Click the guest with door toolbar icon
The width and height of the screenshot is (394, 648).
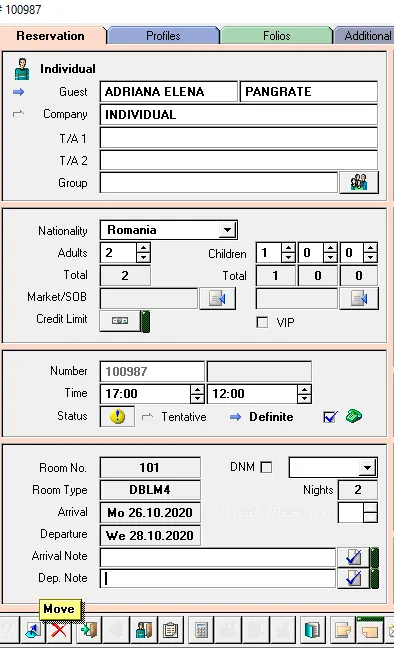143,630
